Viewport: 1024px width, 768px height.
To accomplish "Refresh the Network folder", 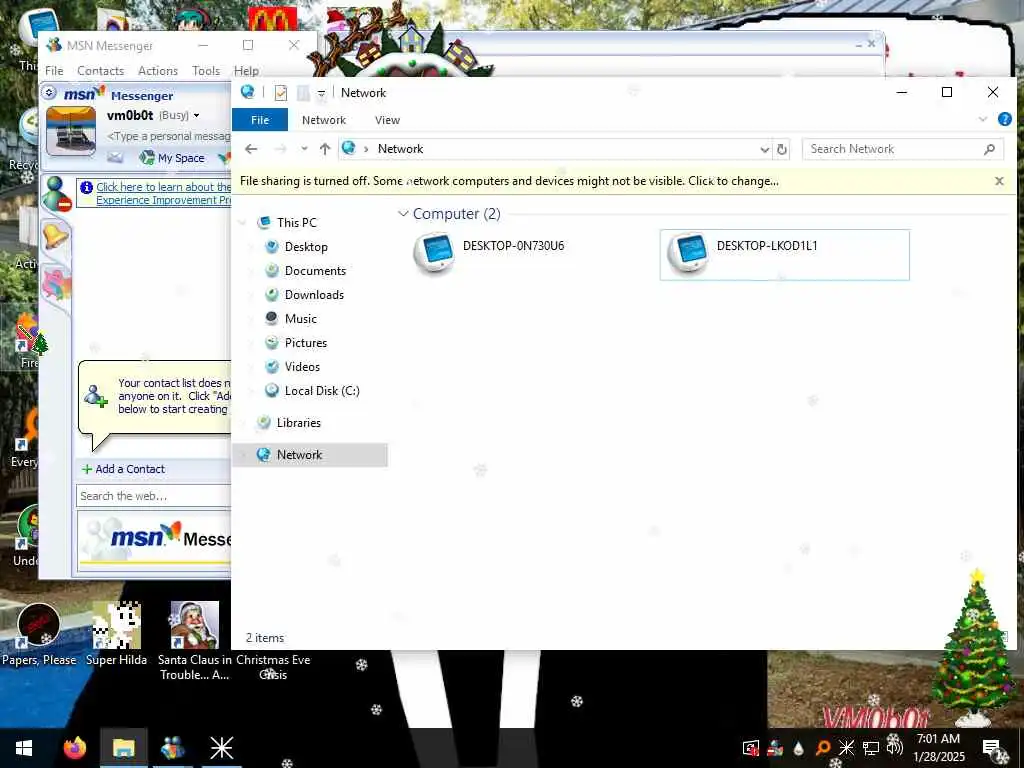I will pyautogui.click(x=781, y=150).
